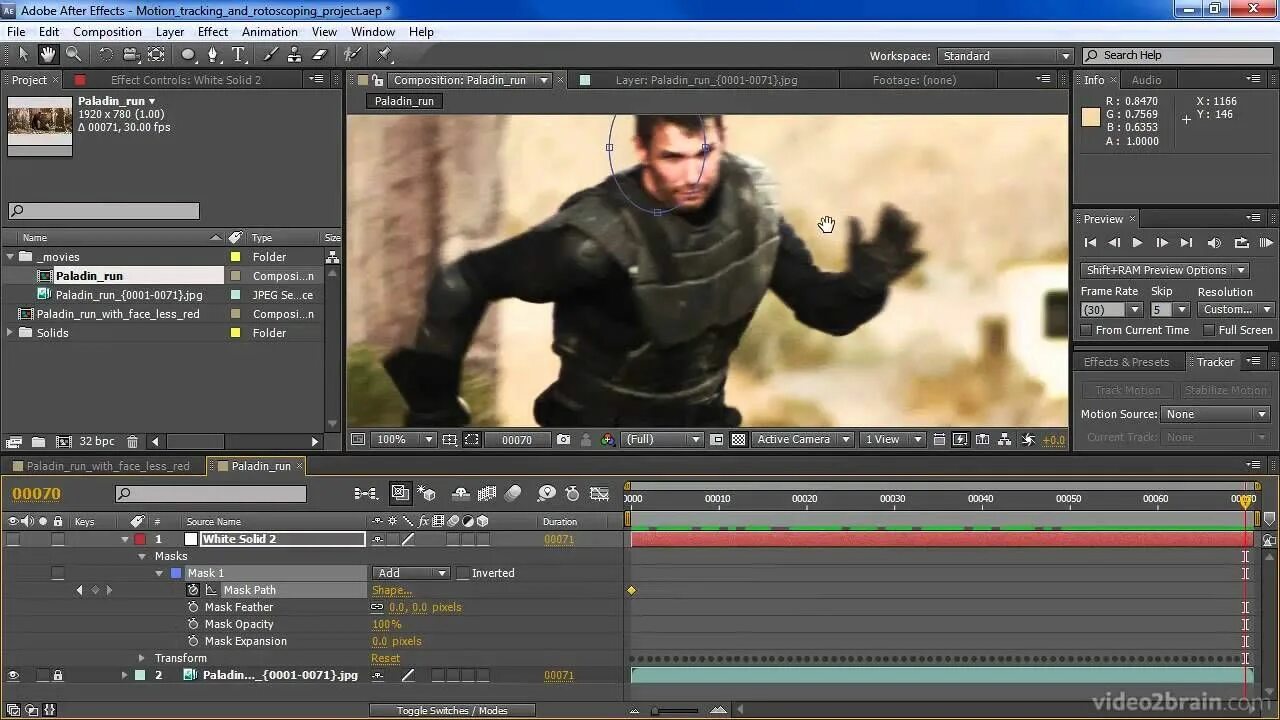Select the Rotation tool
Image resolution: width=1280 pixels, height=720 pixels.
click(106, 54)
